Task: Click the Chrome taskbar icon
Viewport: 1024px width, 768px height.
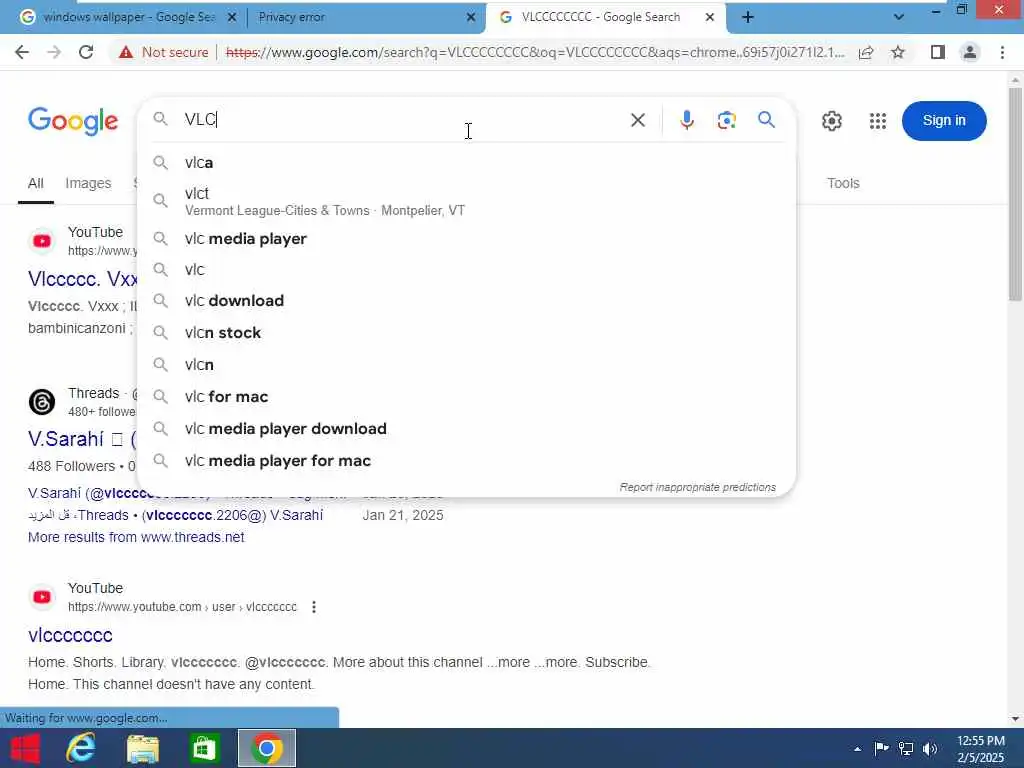Action: coord(266,748)
